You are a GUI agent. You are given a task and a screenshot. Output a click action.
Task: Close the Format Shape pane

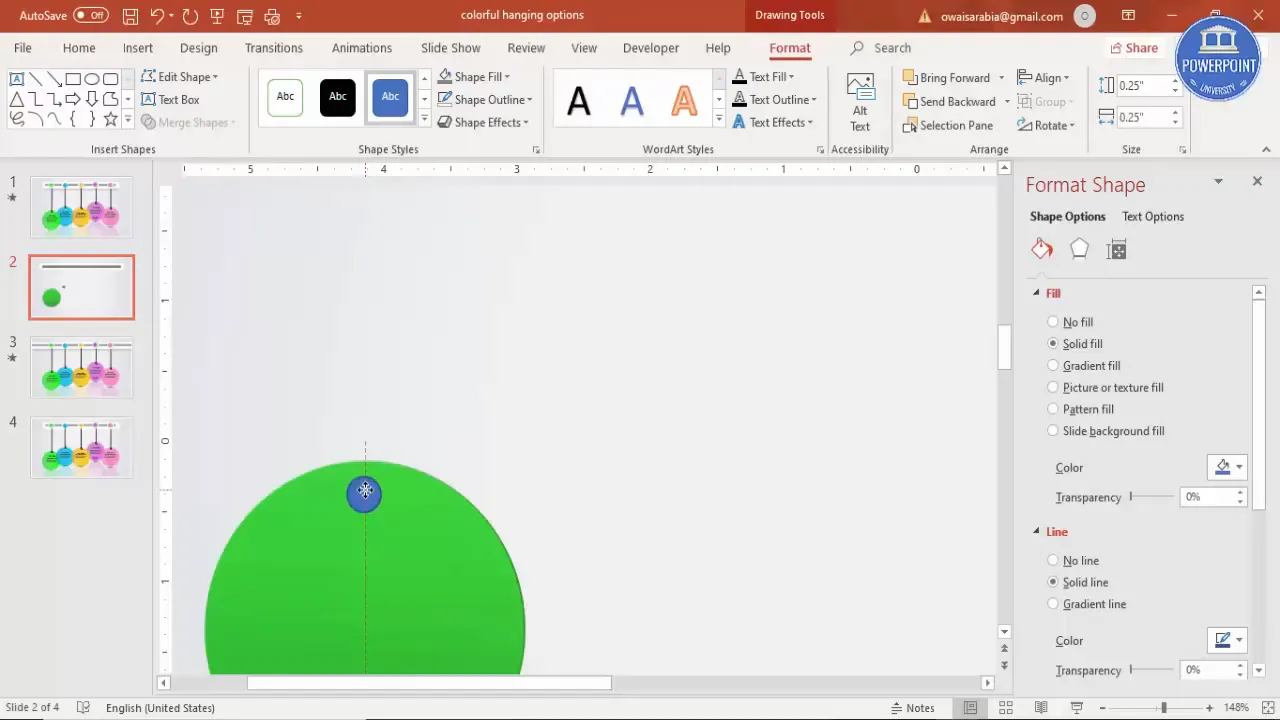1257,181
